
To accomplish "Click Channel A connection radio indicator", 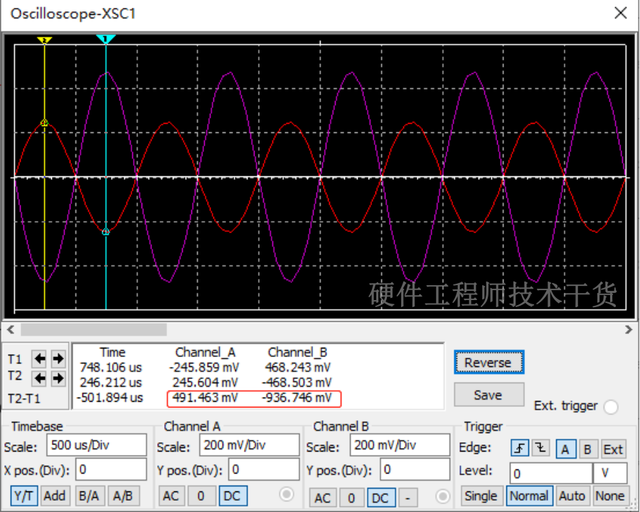I will (x=287, y=494).
